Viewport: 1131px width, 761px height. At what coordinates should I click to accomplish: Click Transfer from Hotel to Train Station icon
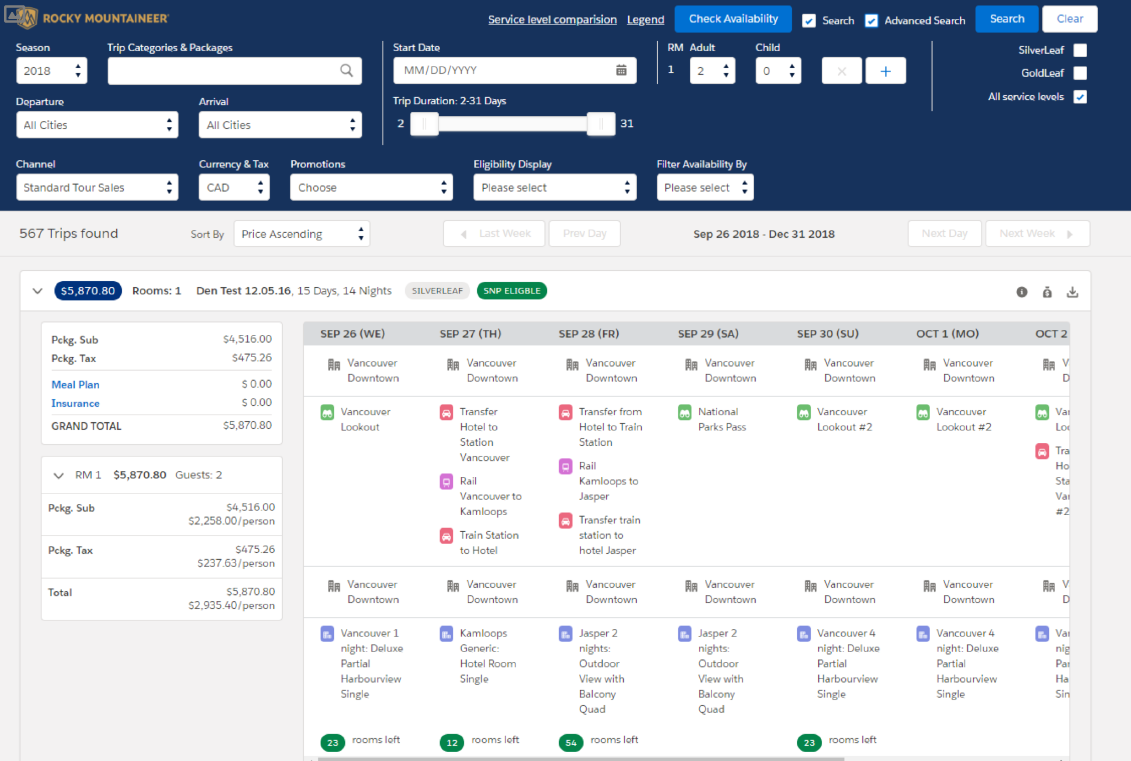coord(566,413)
